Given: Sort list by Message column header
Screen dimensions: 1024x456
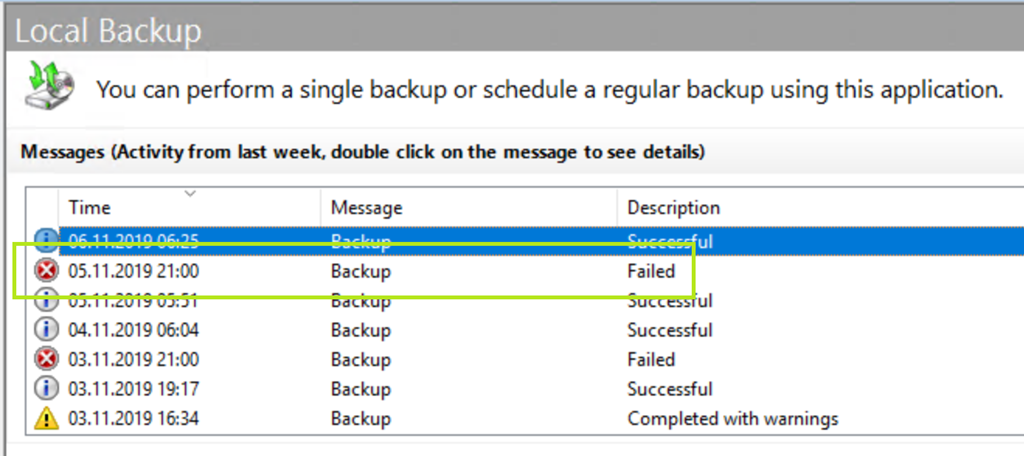Looking at the screenshot, I should pos(366,208).
